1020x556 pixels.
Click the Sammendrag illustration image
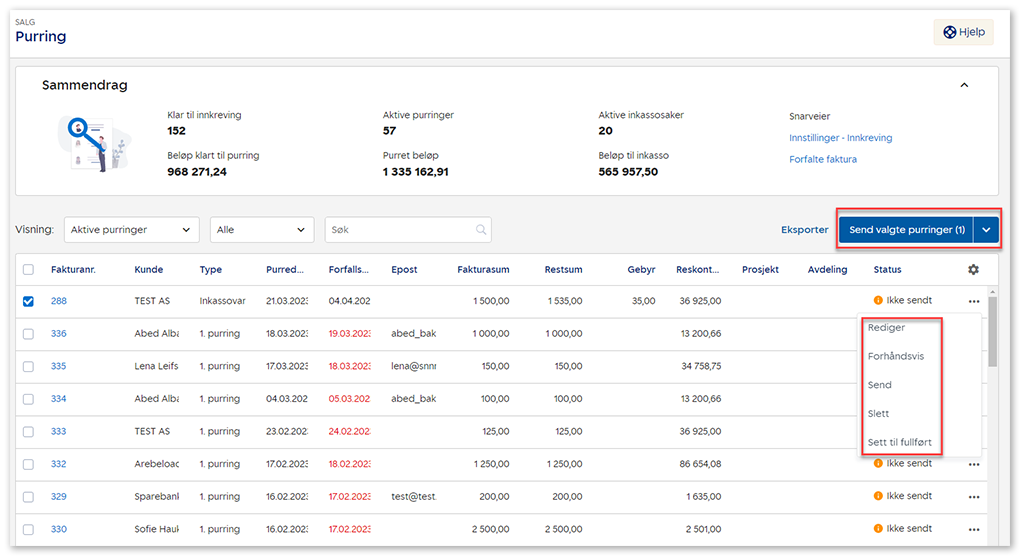[93, 142]
